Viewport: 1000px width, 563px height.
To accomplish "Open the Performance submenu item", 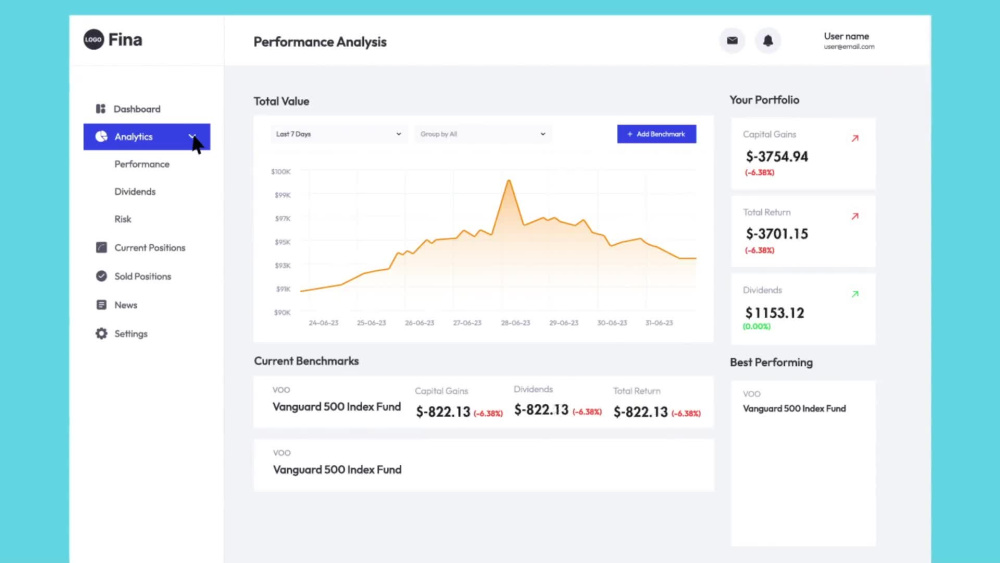I will click(142, 164).
